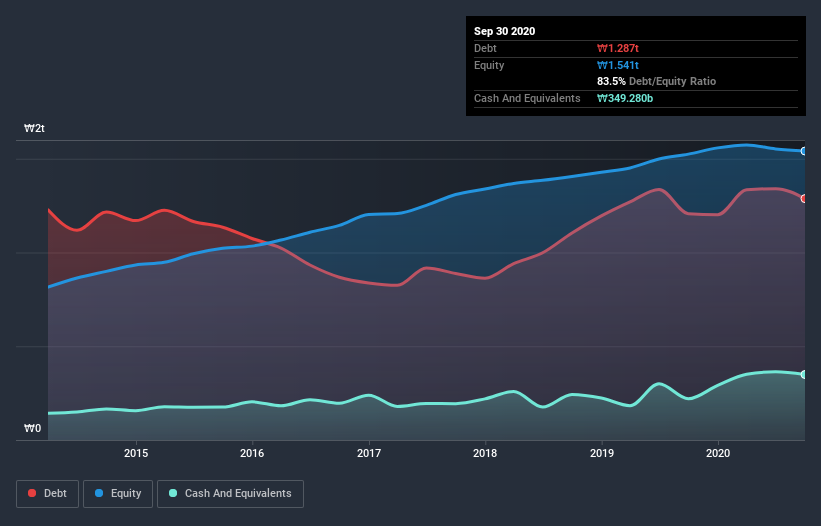Toggle the Debt series legend button

click(47, 494)
